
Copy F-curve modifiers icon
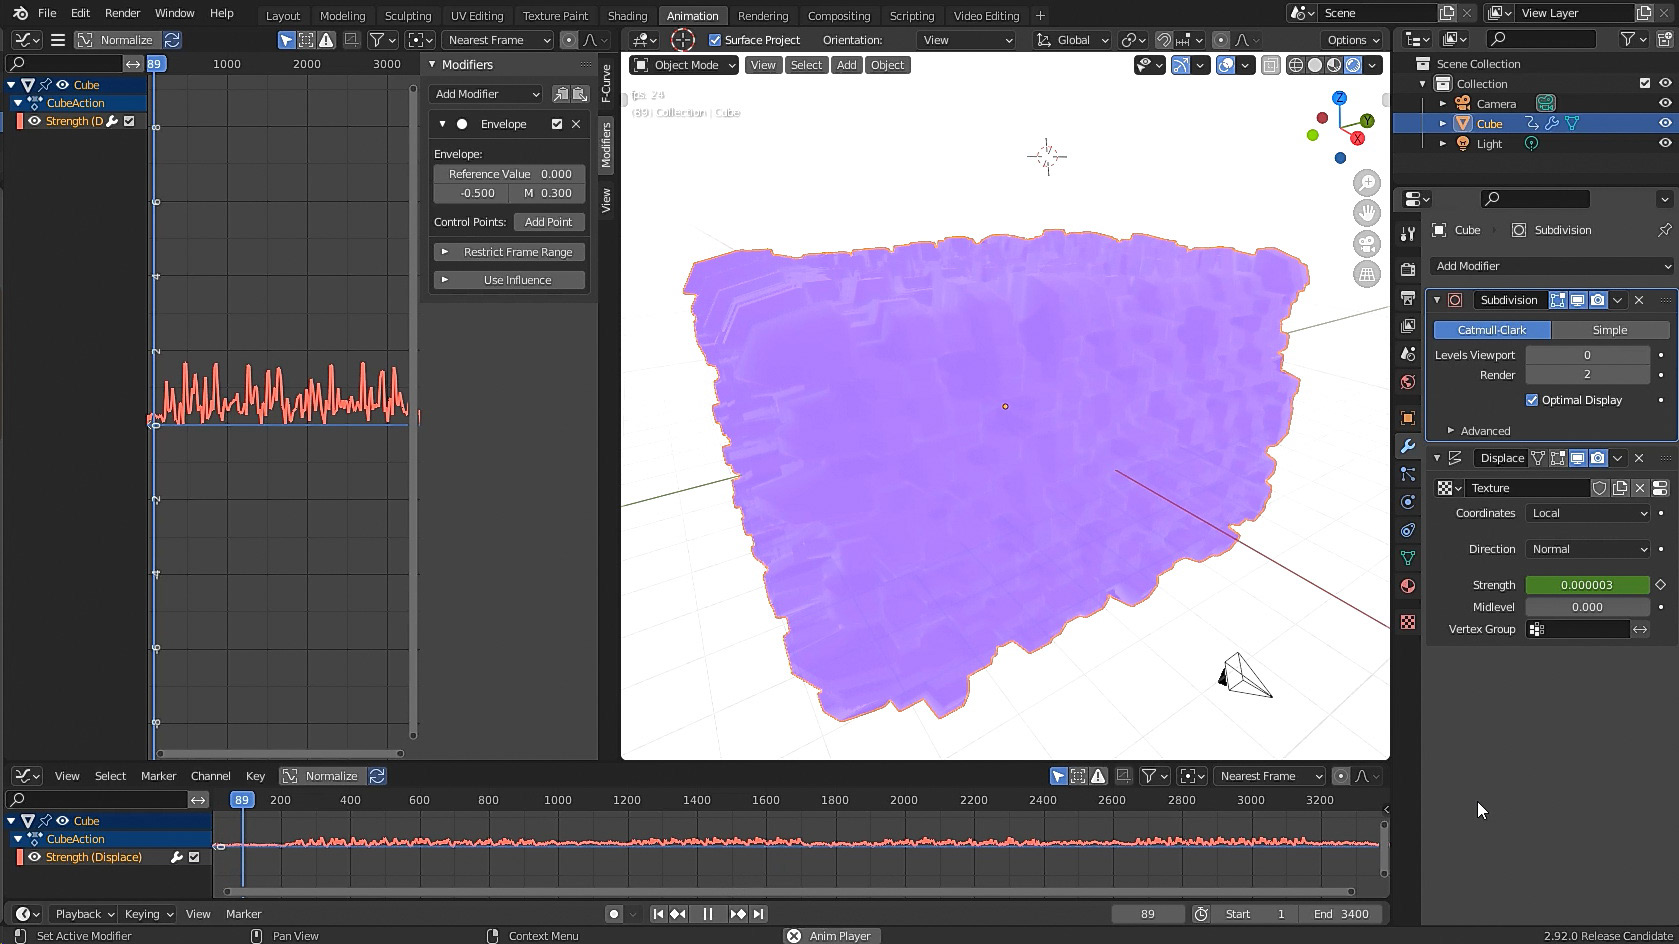point(561,94)
